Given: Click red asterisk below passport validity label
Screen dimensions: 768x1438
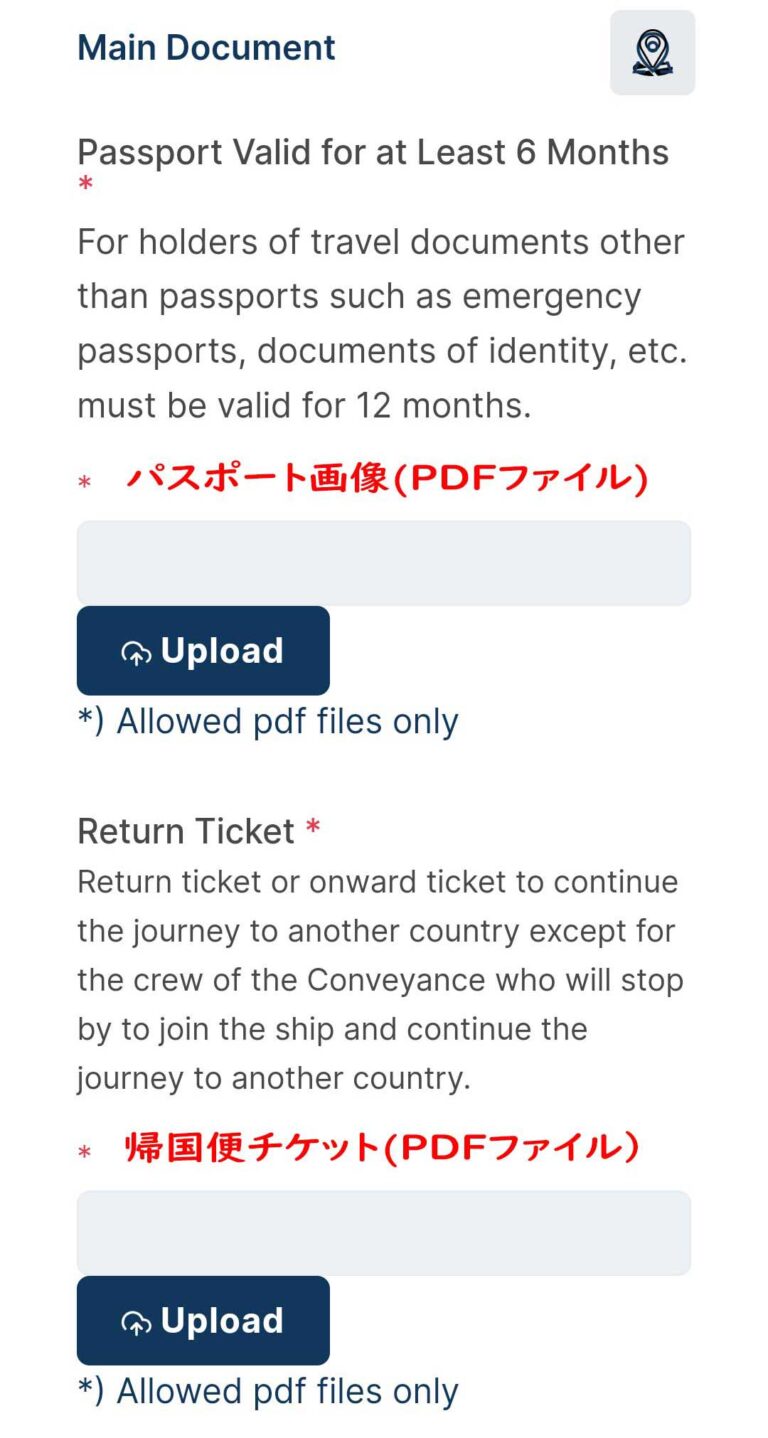Looking at the screenshot, I should (86, 185).
